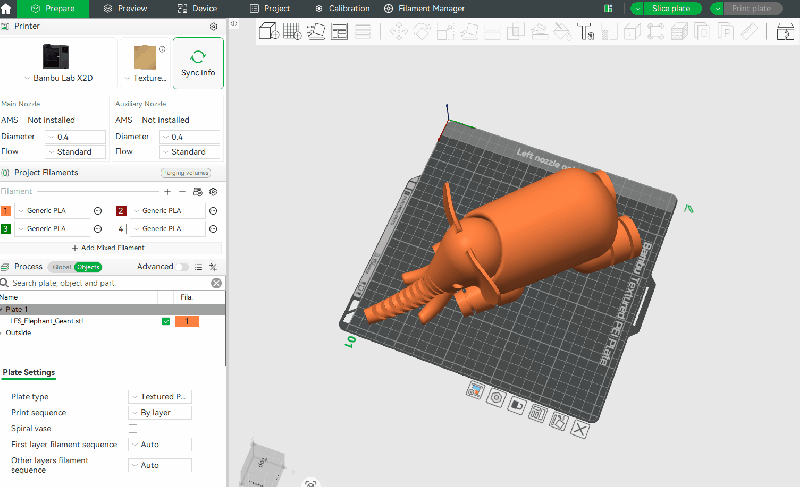800x487 pixels.
Task: Switch process scope to Objects
Action: click(x=88, y=267)
